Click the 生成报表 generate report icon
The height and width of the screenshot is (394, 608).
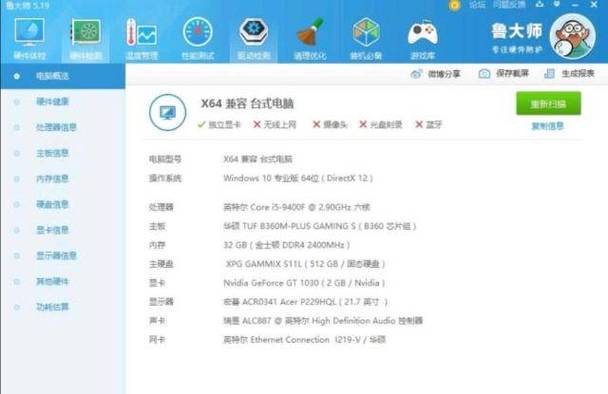click(549, 74)
